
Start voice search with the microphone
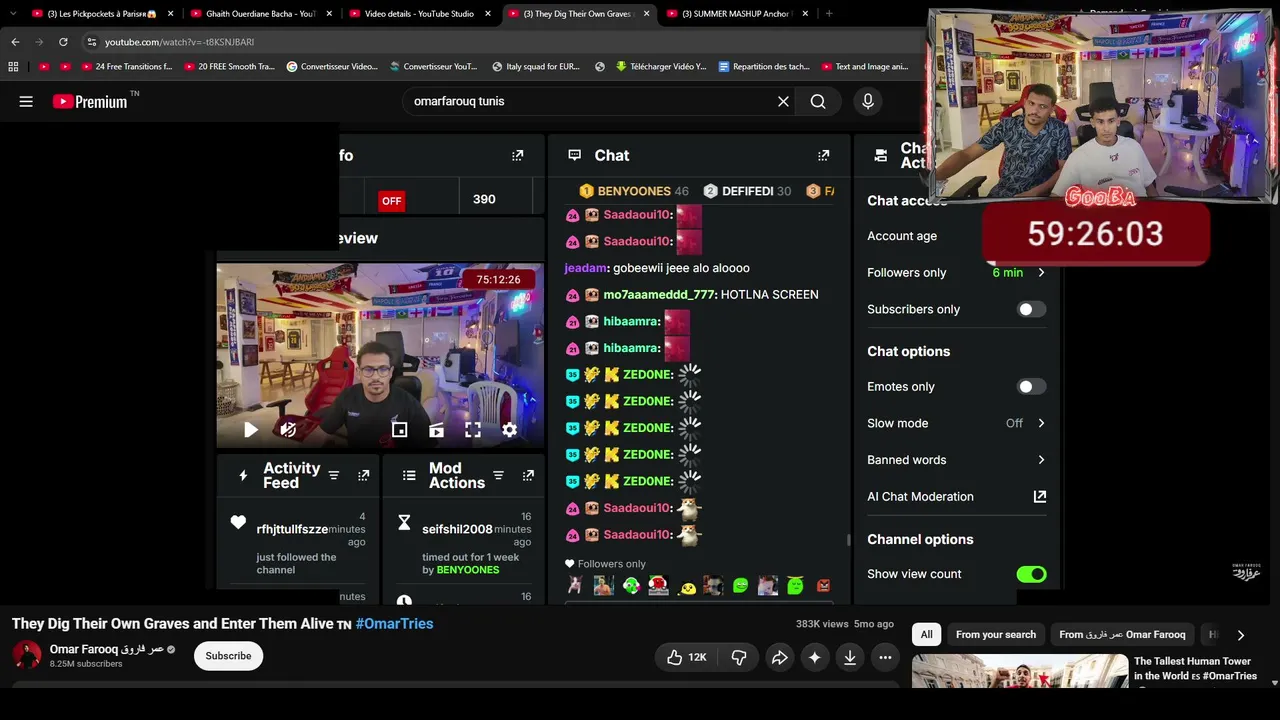(x=868, y=101)
